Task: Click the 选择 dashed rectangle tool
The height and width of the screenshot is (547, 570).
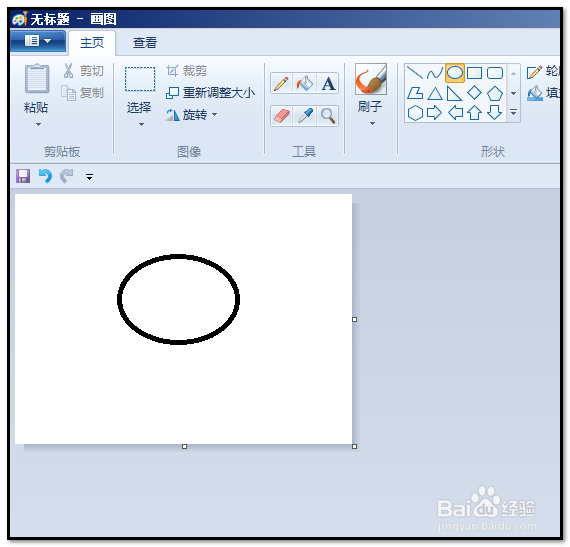Action: [x=140, y=79]
